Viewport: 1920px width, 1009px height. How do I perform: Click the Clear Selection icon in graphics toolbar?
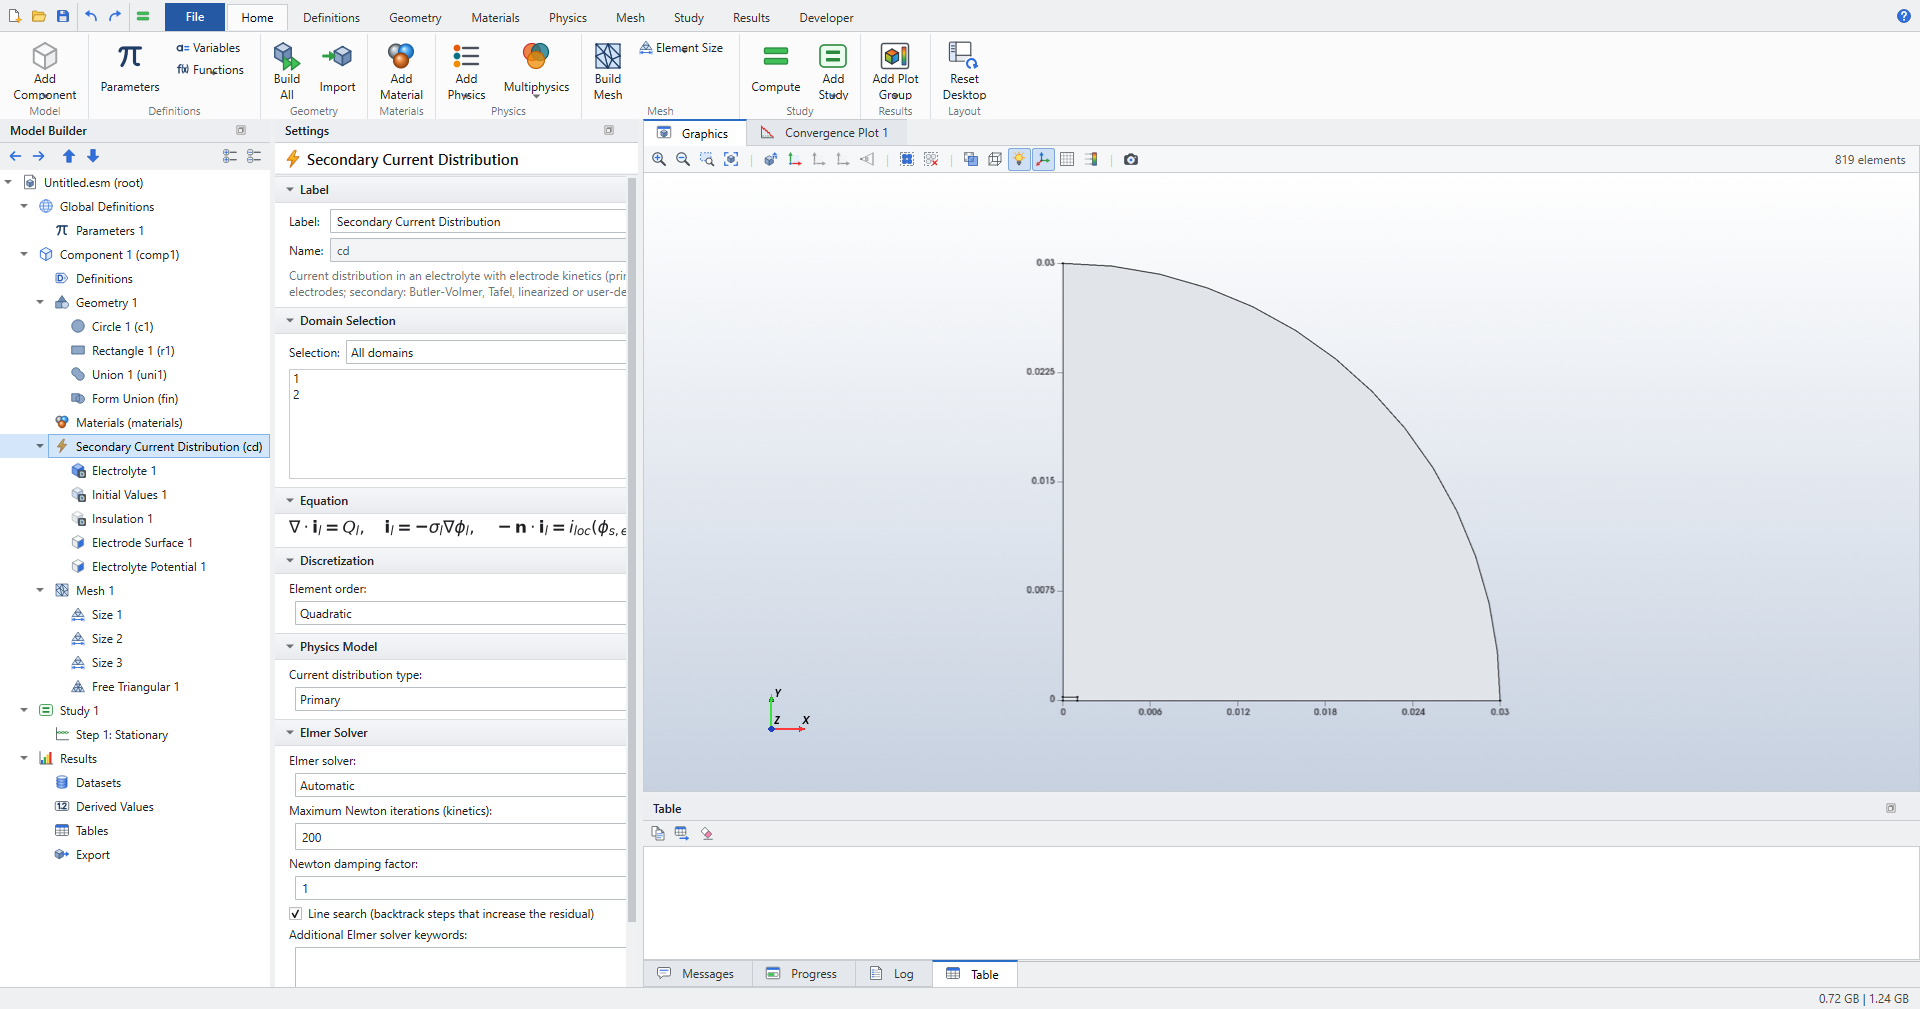point(931,160)
